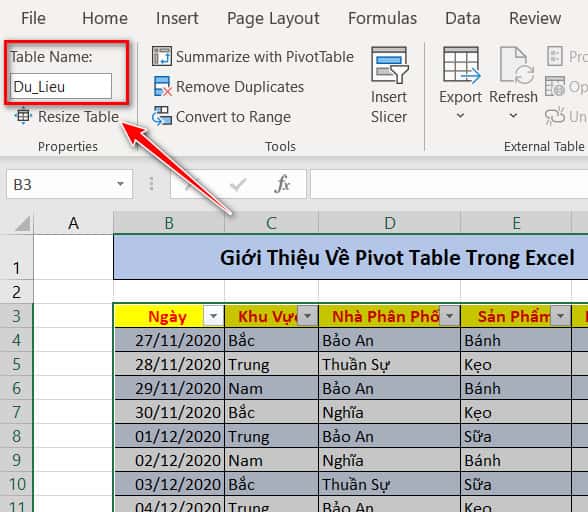Click the Sữa cell in row 10
588x512 pixels.
point(516,484)
